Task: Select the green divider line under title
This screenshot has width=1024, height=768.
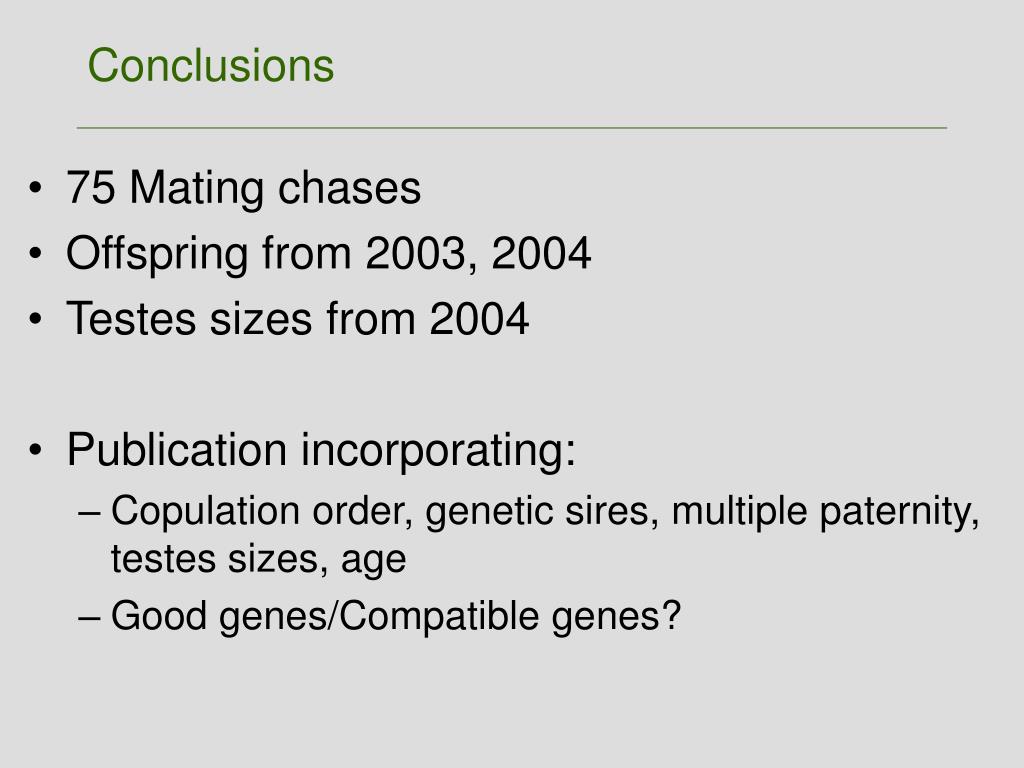Action: click(512, 128)
